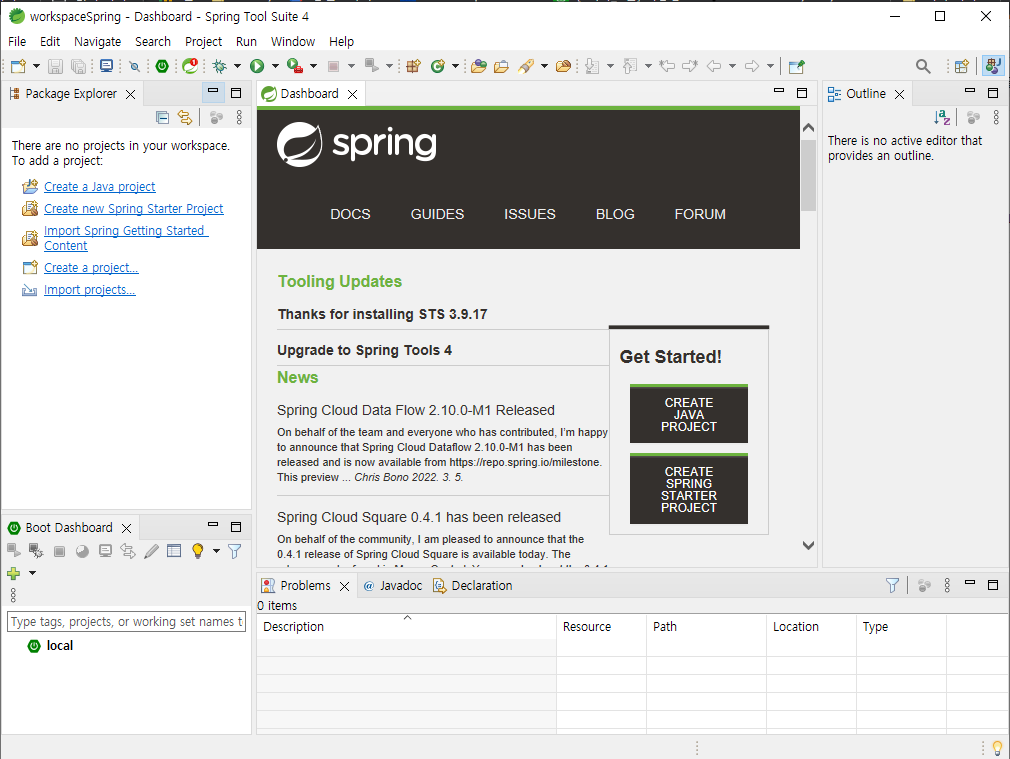Click the Search flashlight icon in toolbar
The width and height of the screenshot is (1010, 759).
pyautogui.click(x=526, y=66)
